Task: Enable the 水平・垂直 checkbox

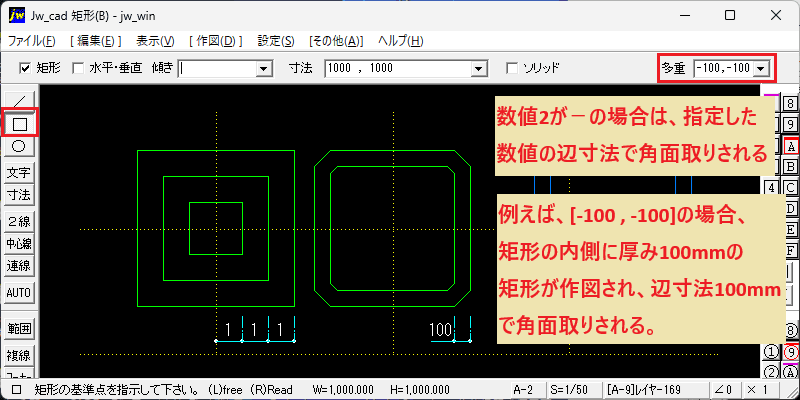Action: [78, 68]
